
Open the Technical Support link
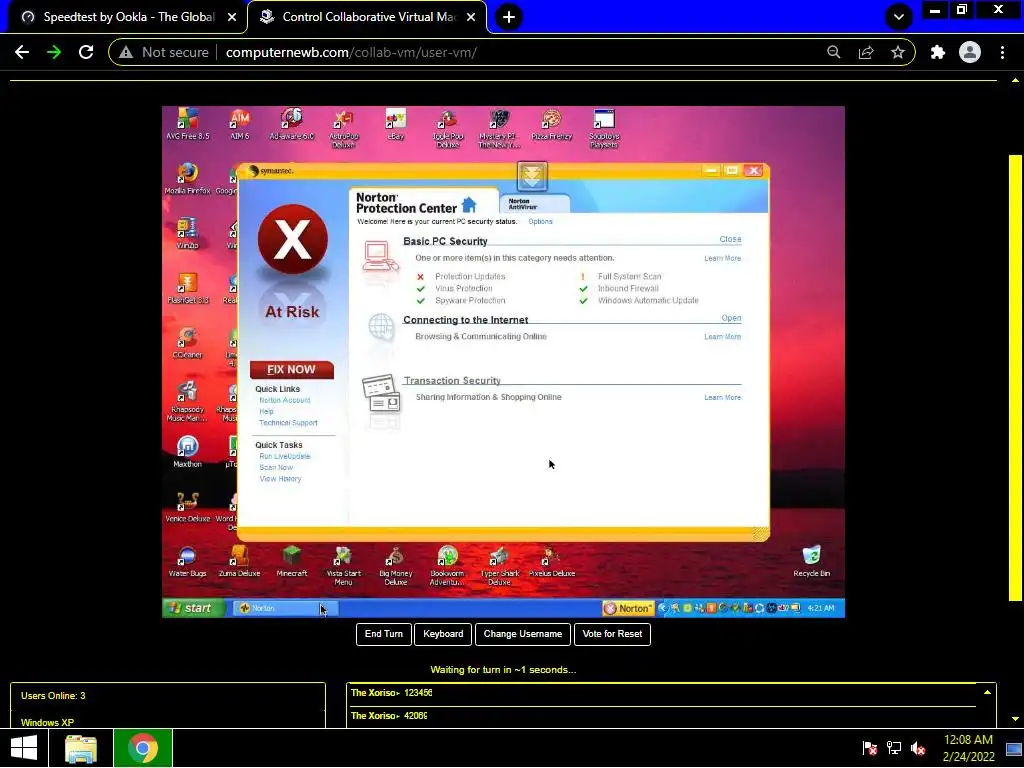click(x=289, y=423)
